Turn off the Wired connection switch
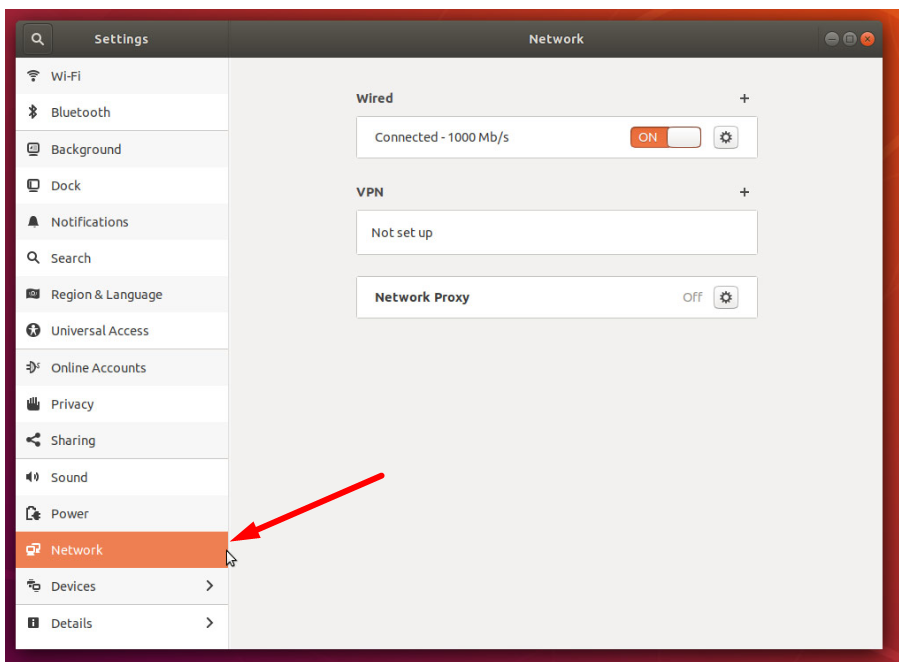Screen dimensions: 899x662 pos(666,138)
